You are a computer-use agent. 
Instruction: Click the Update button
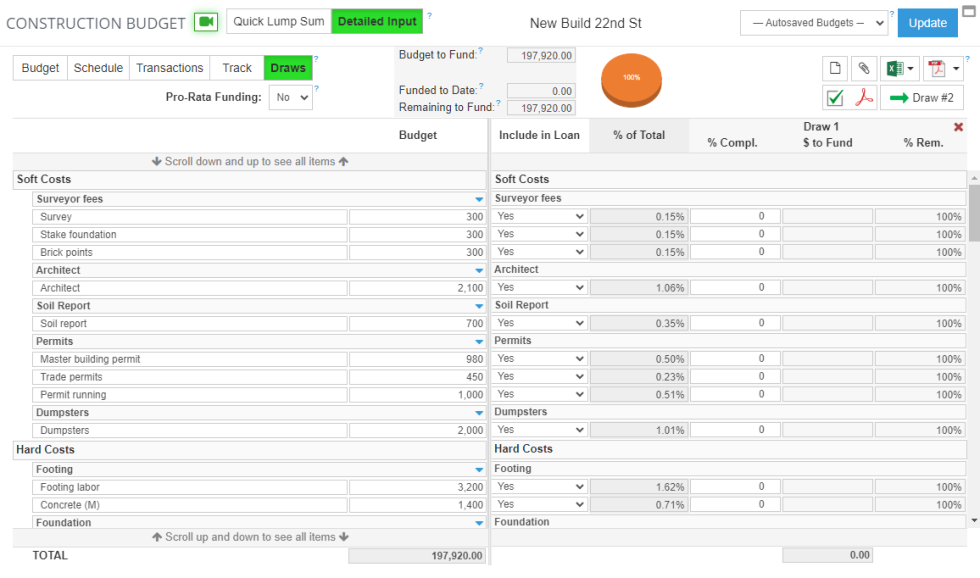coord(927,22)
